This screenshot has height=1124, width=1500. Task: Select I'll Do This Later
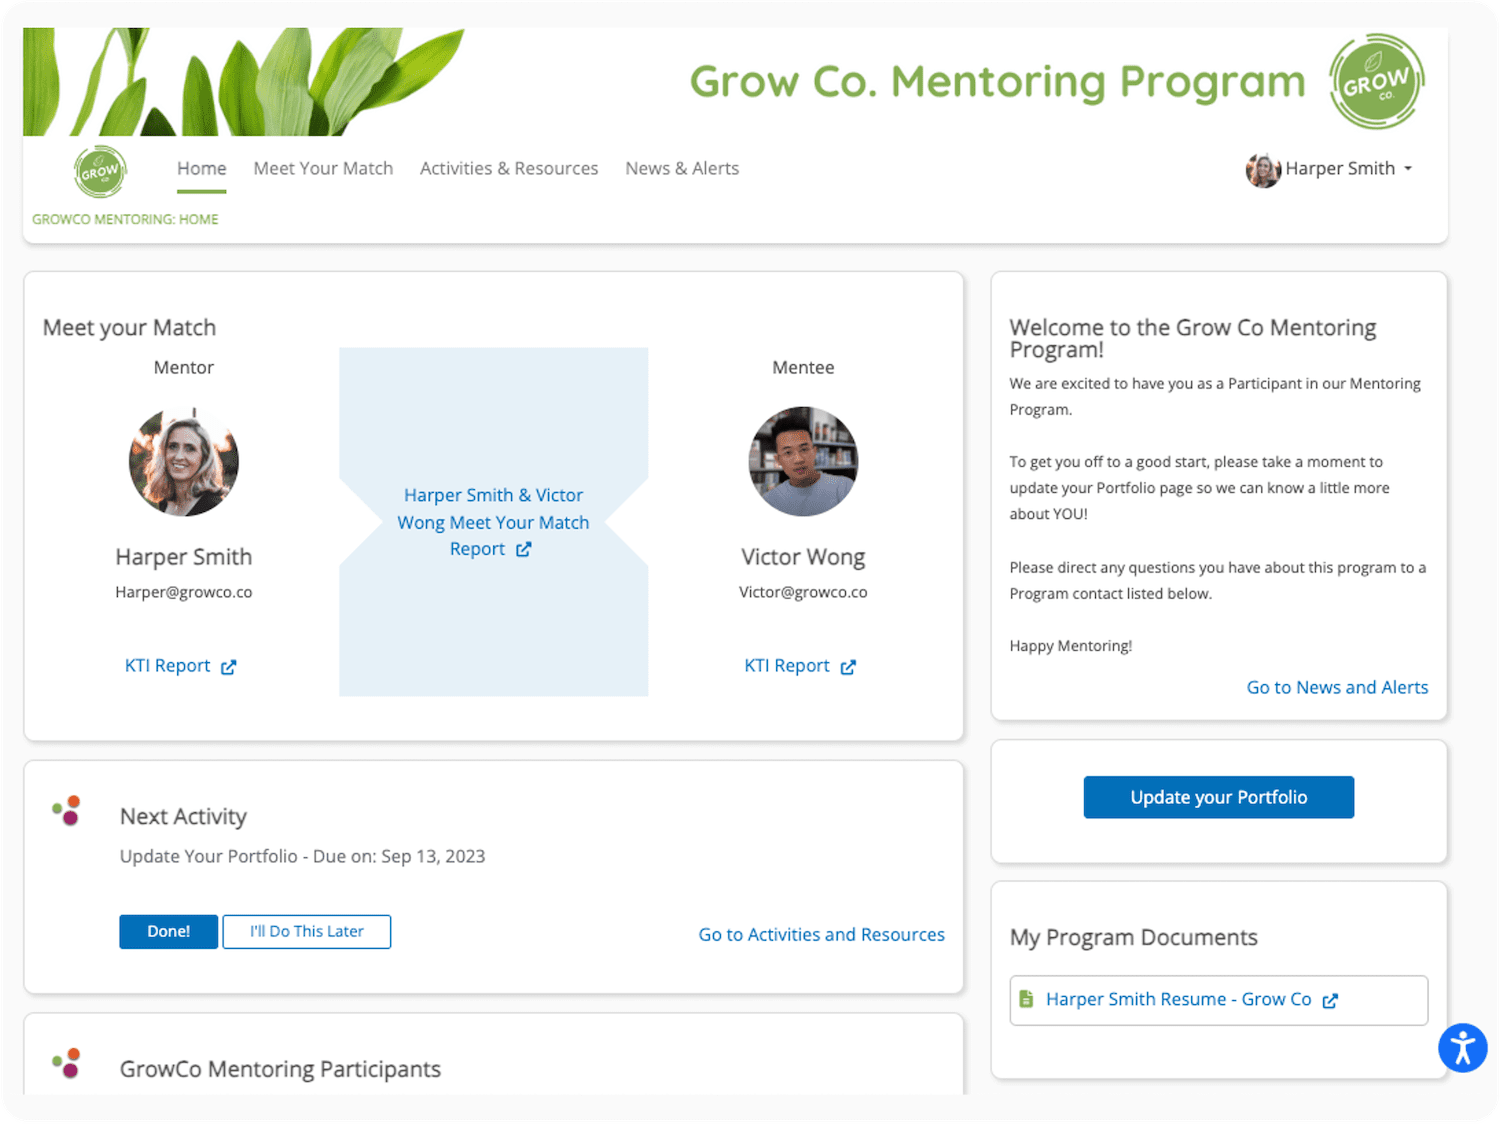306,931
